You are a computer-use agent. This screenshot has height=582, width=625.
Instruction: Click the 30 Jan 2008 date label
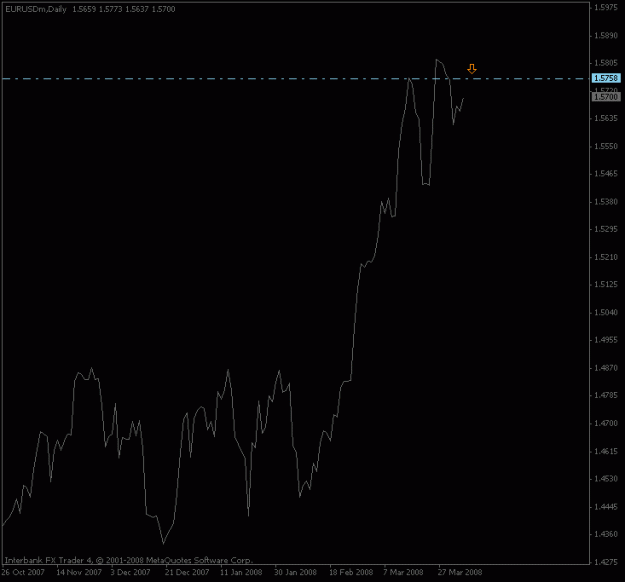coord(295,572)
